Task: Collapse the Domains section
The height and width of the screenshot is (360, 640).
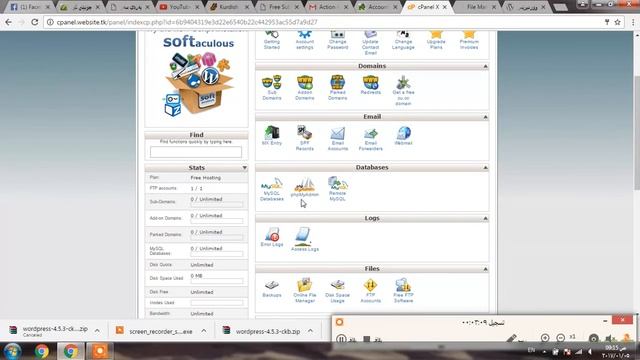Action: pos(485,66)
